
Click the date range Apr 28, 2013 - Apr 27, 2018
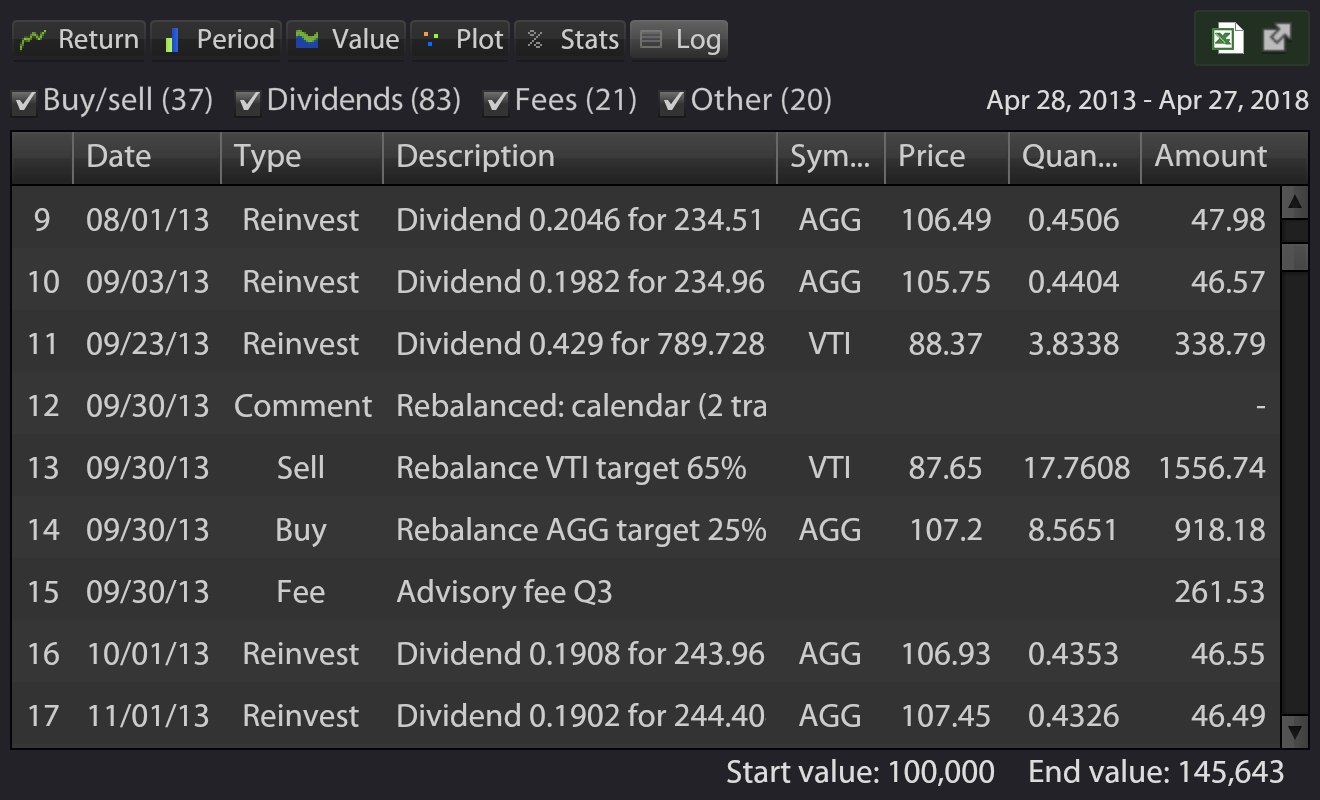pyautogui.click(x=1147, y=100)
